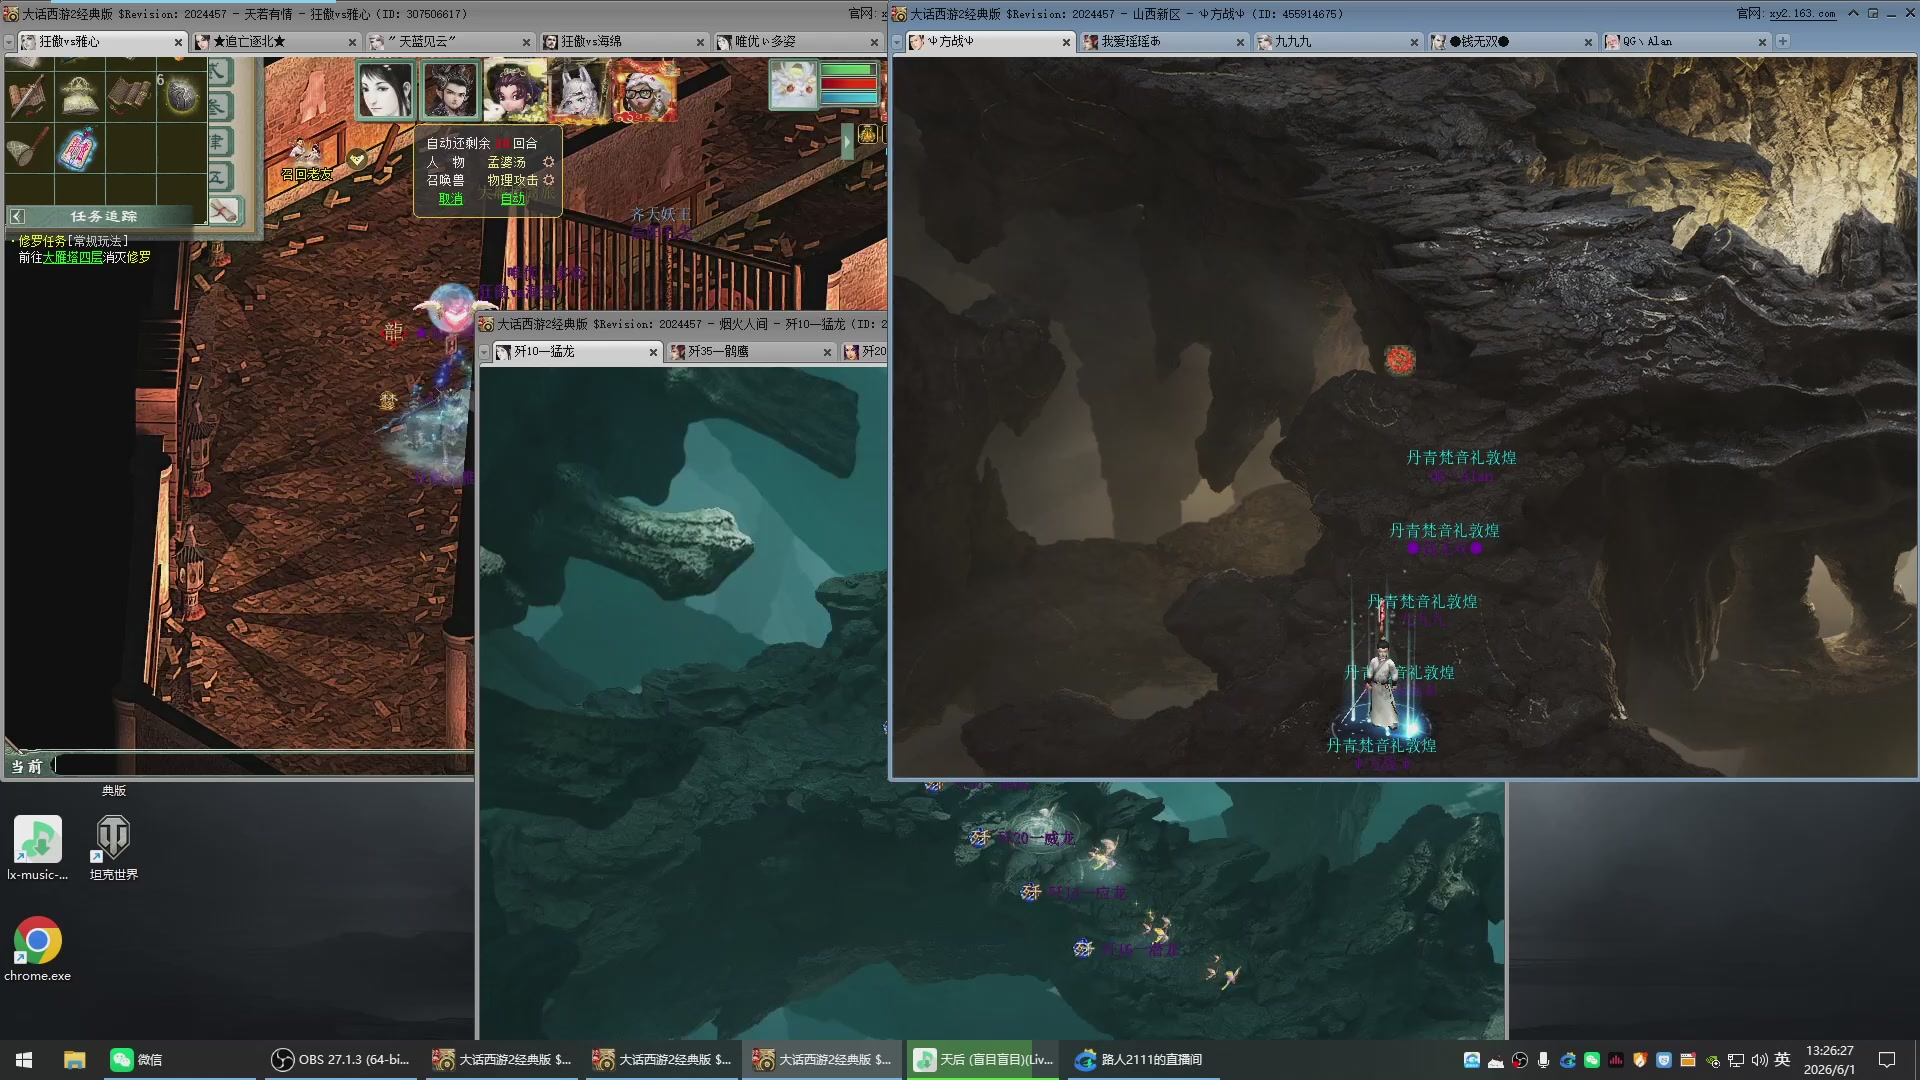Select the purple-haired chibi teammate portrait
This screenshot has width=1920, height=1080.
(515, 90)
